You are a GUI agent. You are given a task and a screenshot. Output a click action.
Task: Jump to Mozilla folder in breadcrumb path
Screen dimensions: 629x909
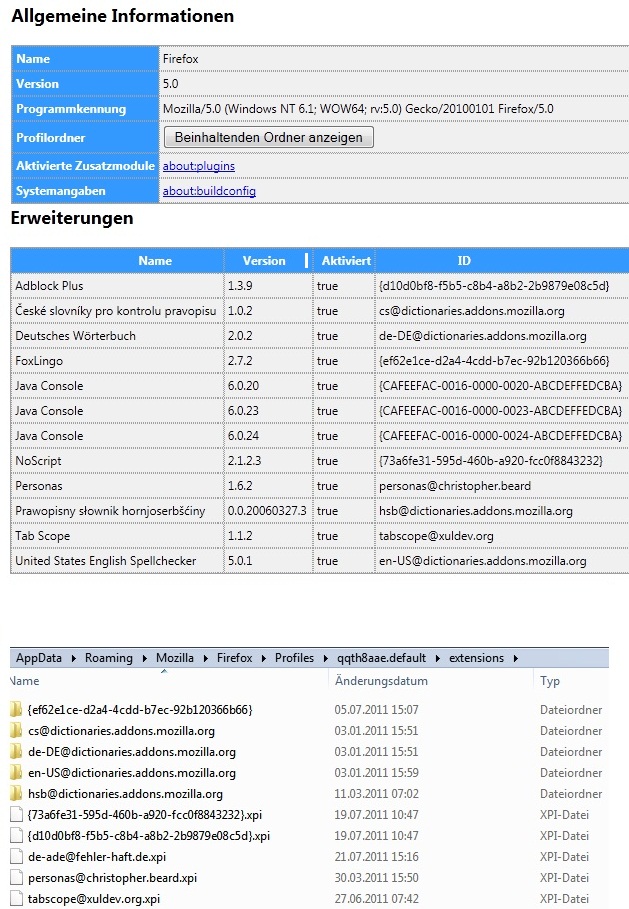coord(175,658)
